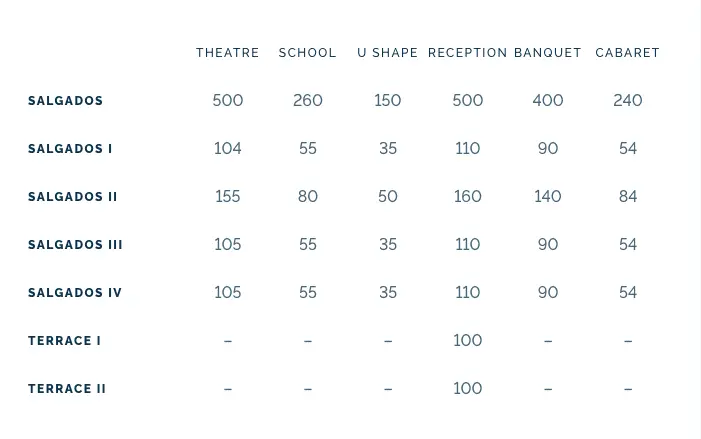701x439 pixels.
Task: Select the SALGADOS row label
Action: point(65,101)
